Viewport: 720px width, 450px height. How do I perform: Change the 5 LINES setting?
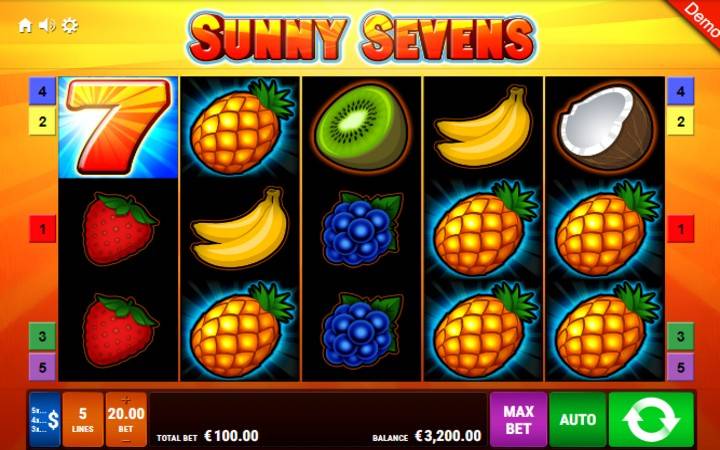coord(83,419)
